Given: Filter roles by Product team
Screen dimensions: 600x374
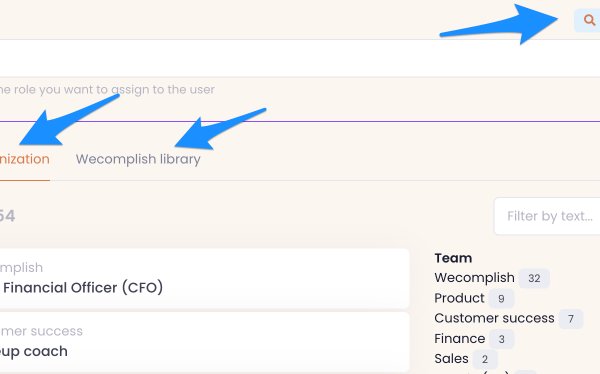Looking at the screenshot, I should click(459, 298).
